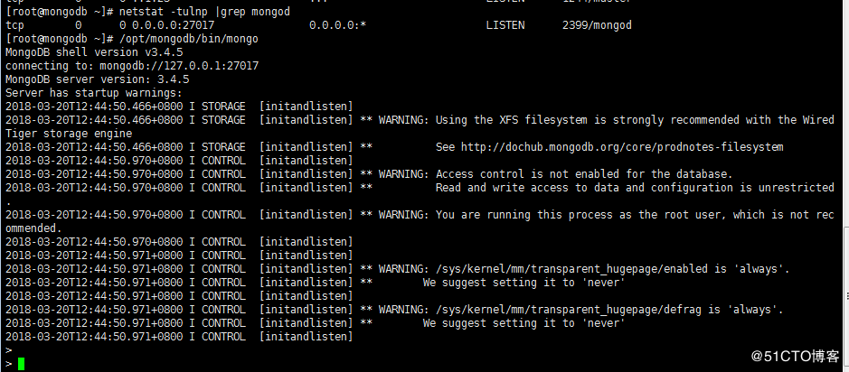
Task: Click the /opt/mongodb/bin/mongo command text
Action: [188, 39]
